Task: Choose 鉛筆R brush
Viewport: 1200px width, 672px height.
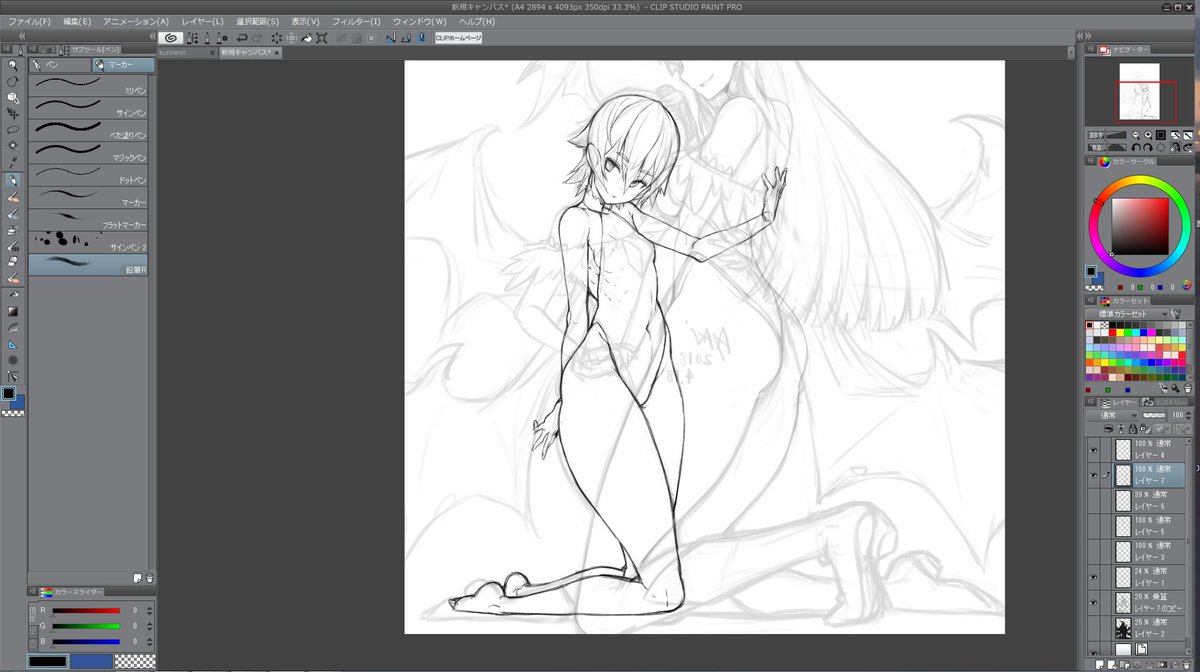Action: pos(88,264)
